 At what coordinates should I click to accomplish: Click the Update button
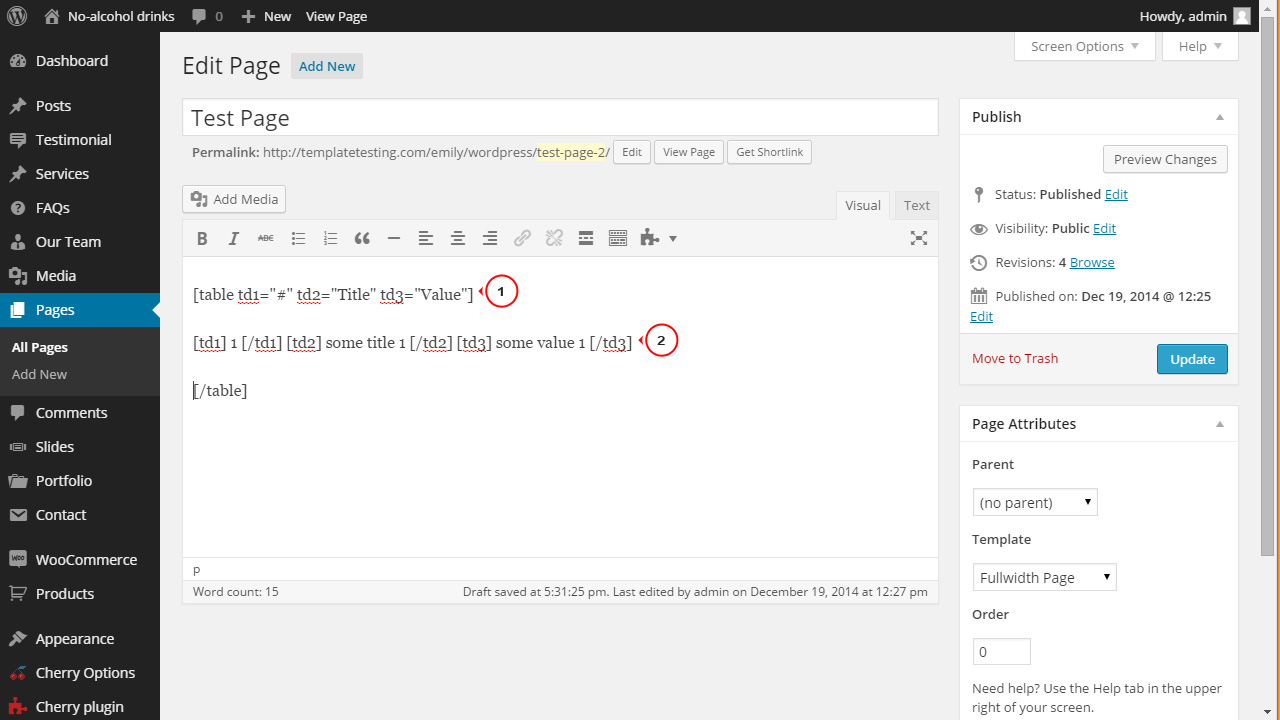point(1192,359)
